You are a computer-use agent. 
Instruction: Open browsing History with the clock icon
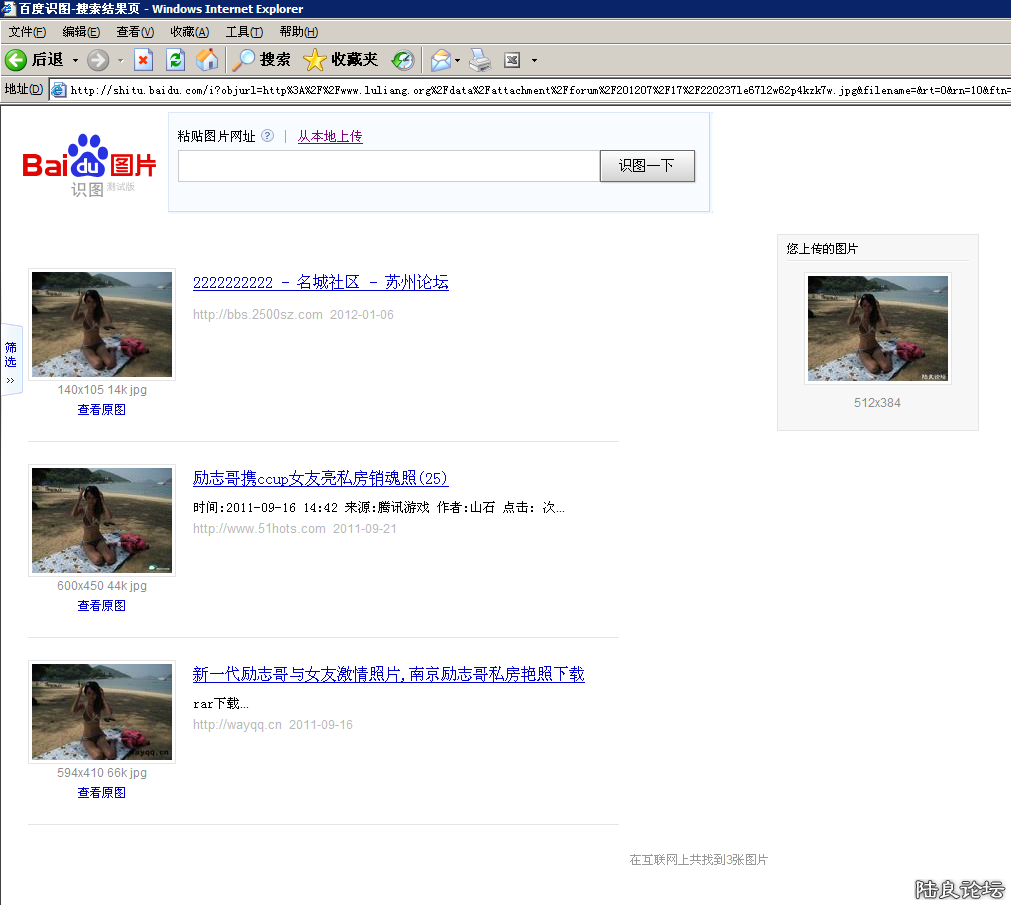click(402, 60)
